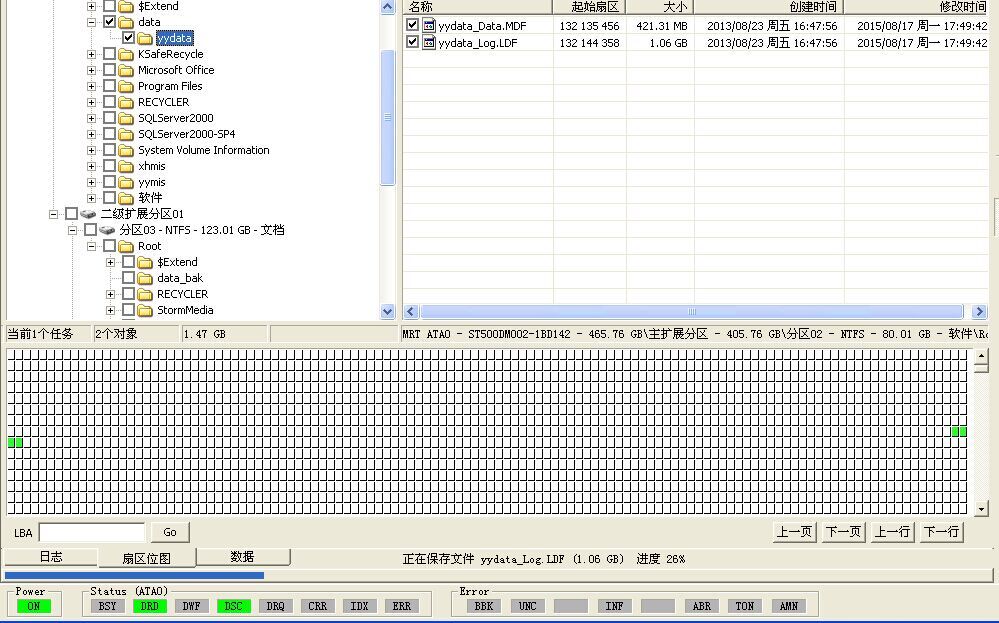Expand the StormMedia folder node
The width and height of the screenshot is (999, 623).
tap(110, 310)
